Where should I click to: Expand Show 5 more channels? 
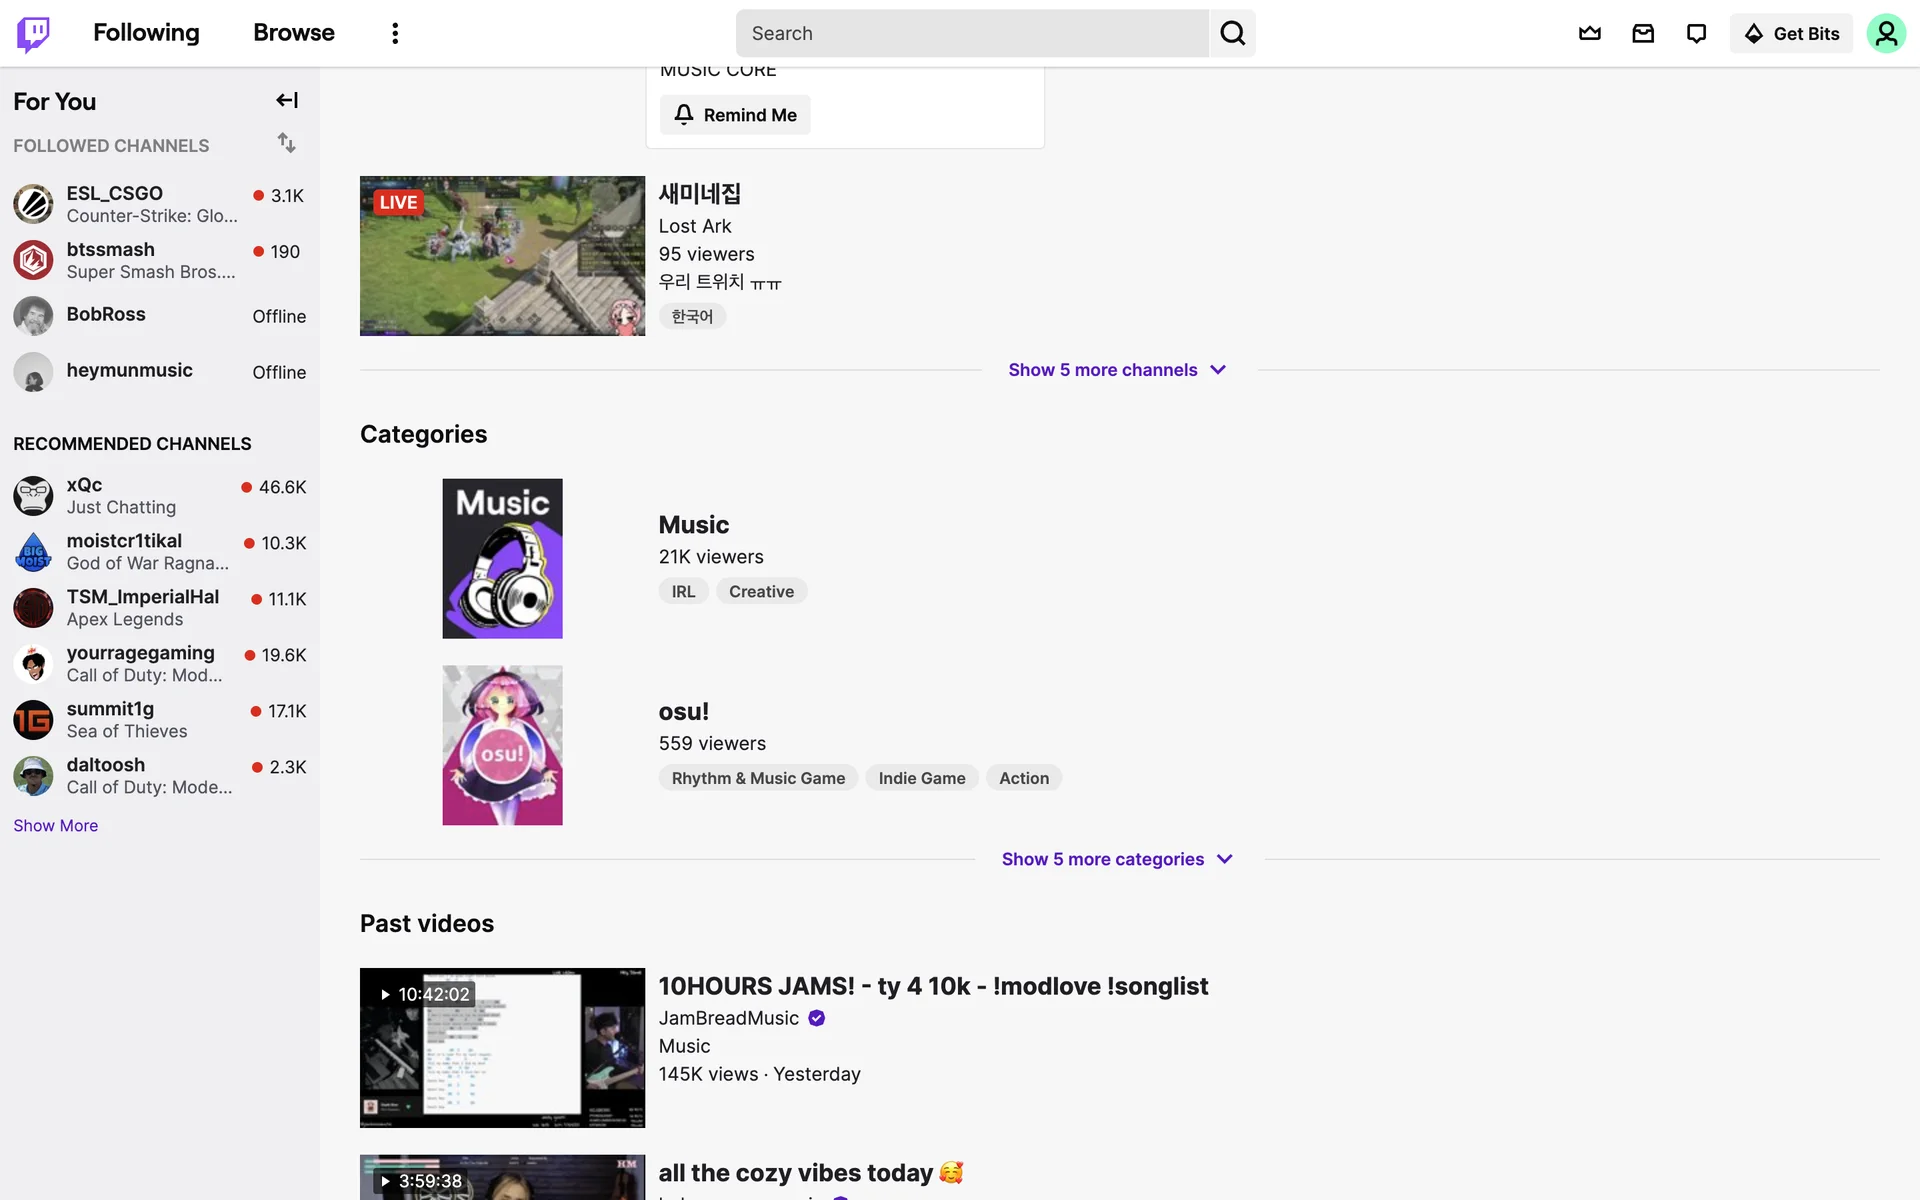click(x=1117, y=370)
